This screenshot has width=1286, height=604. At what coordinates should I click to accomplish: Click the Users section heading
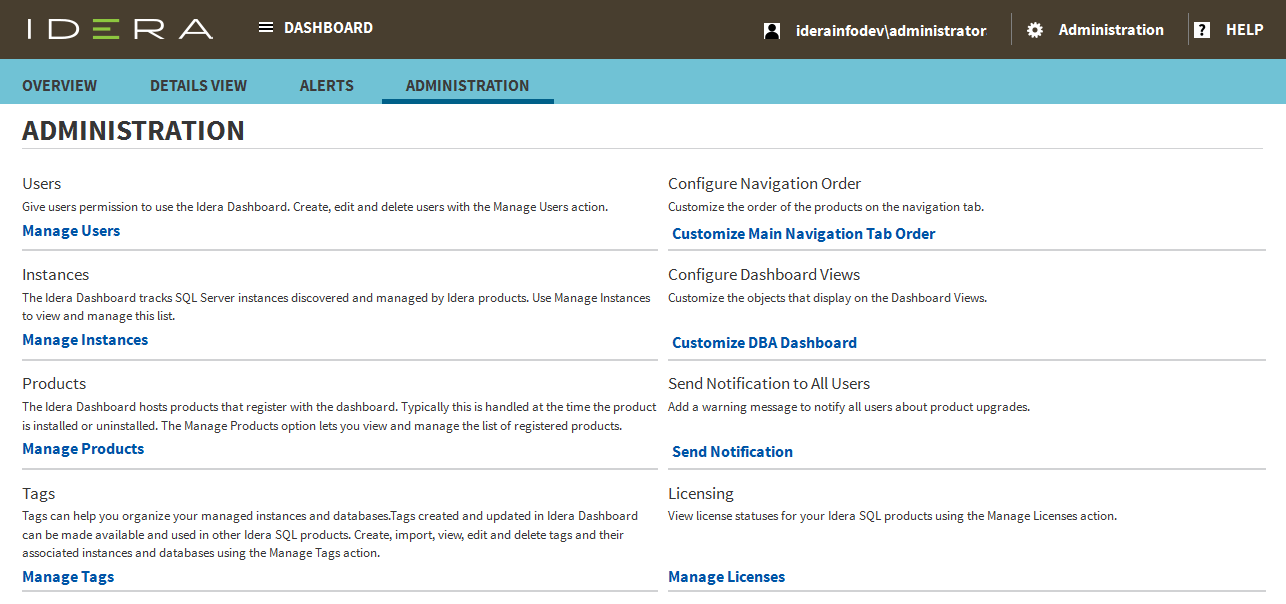(x=42, y=184)
